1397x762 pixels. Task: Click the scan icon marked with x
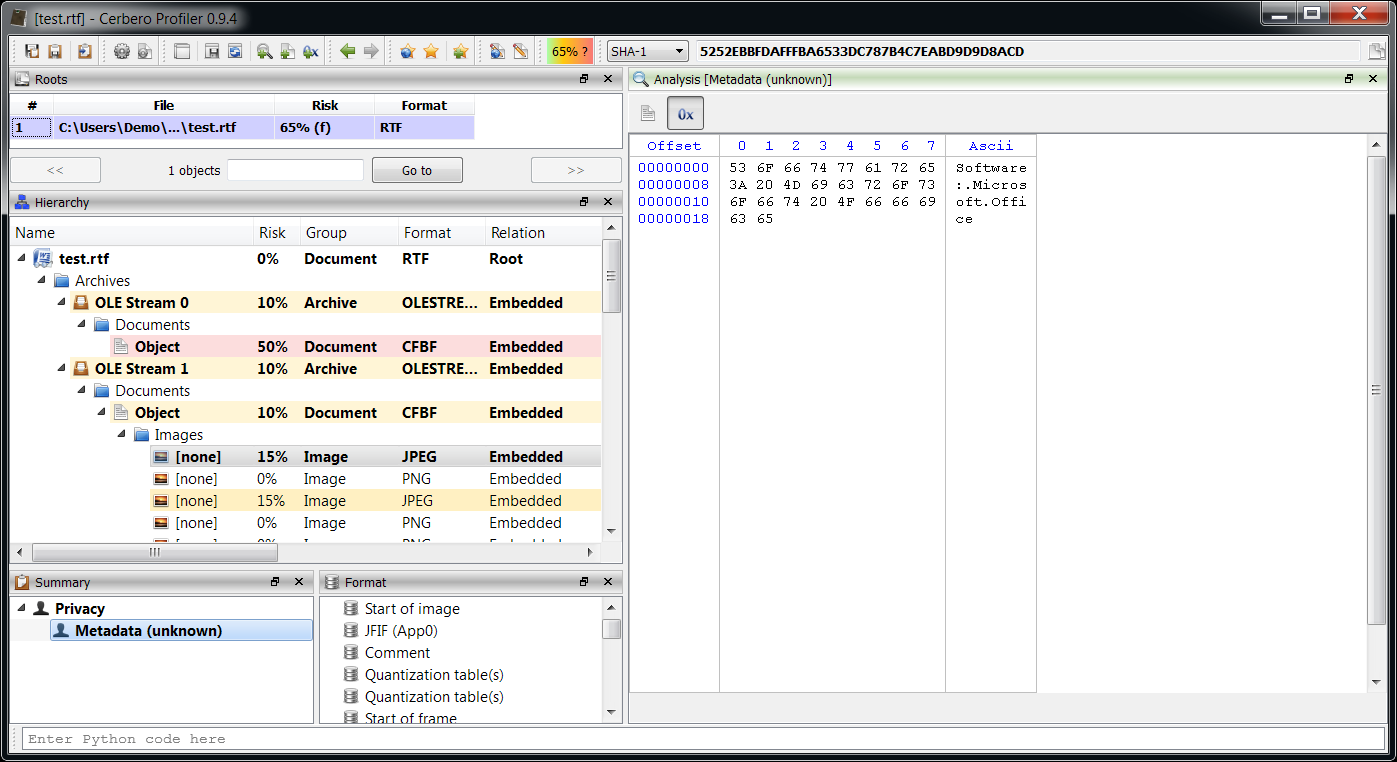click(311, 51)
